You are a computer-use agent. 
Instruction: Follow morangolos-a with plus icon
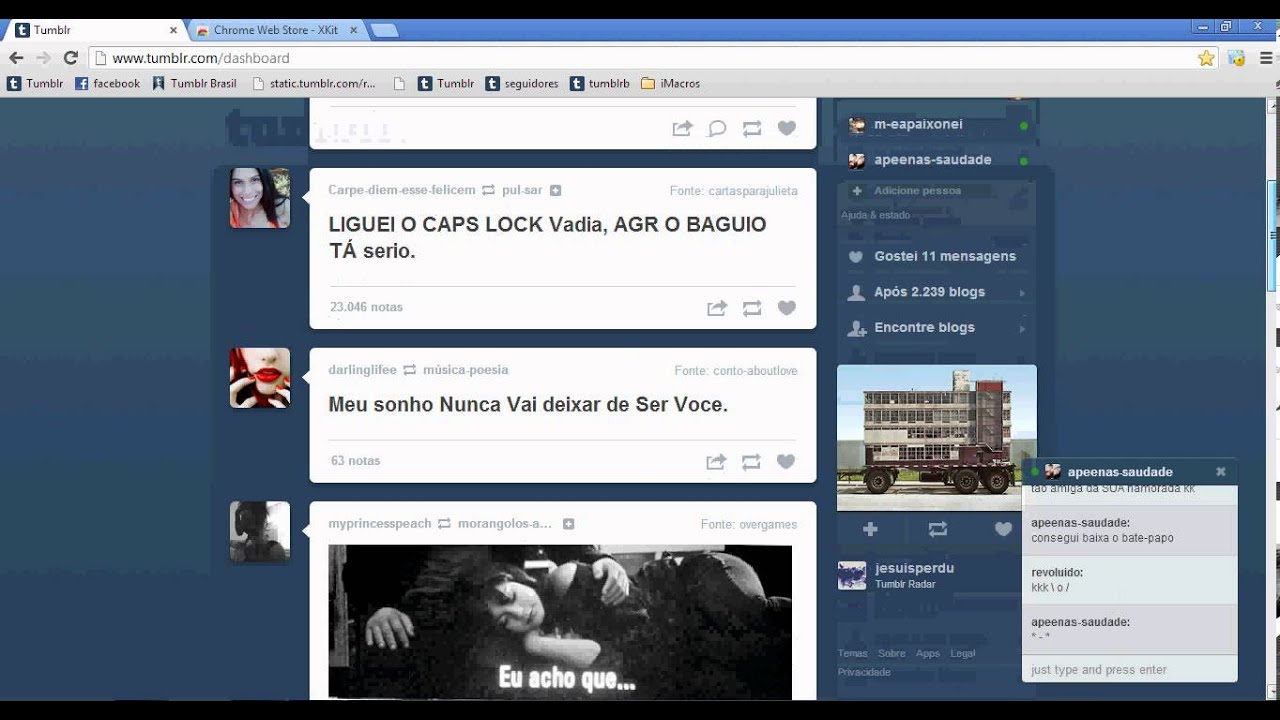pos(569,524)
